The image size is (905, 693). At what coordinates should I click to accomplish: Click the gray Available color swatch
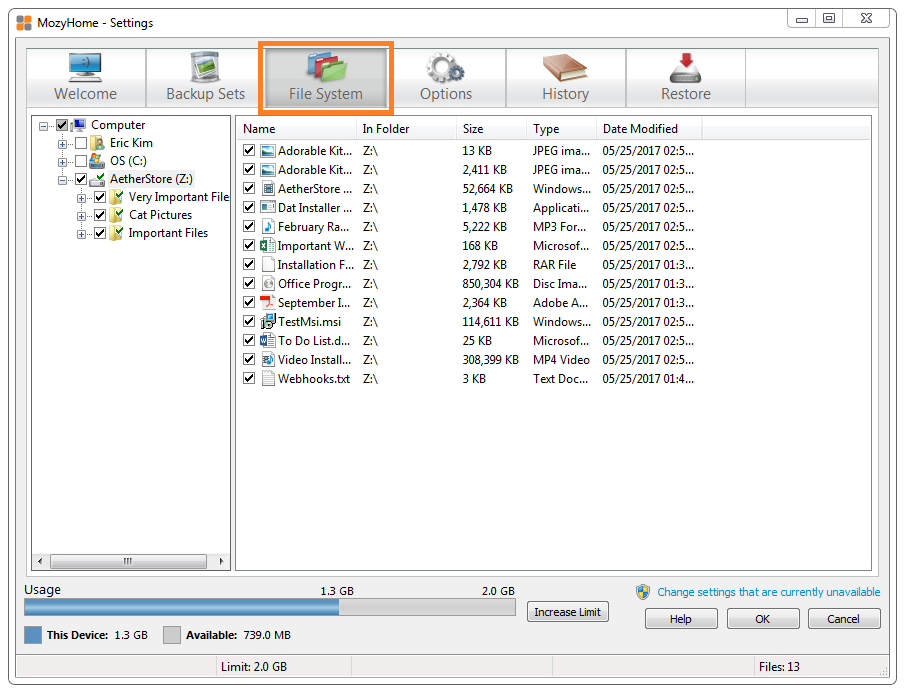(172, 635)
